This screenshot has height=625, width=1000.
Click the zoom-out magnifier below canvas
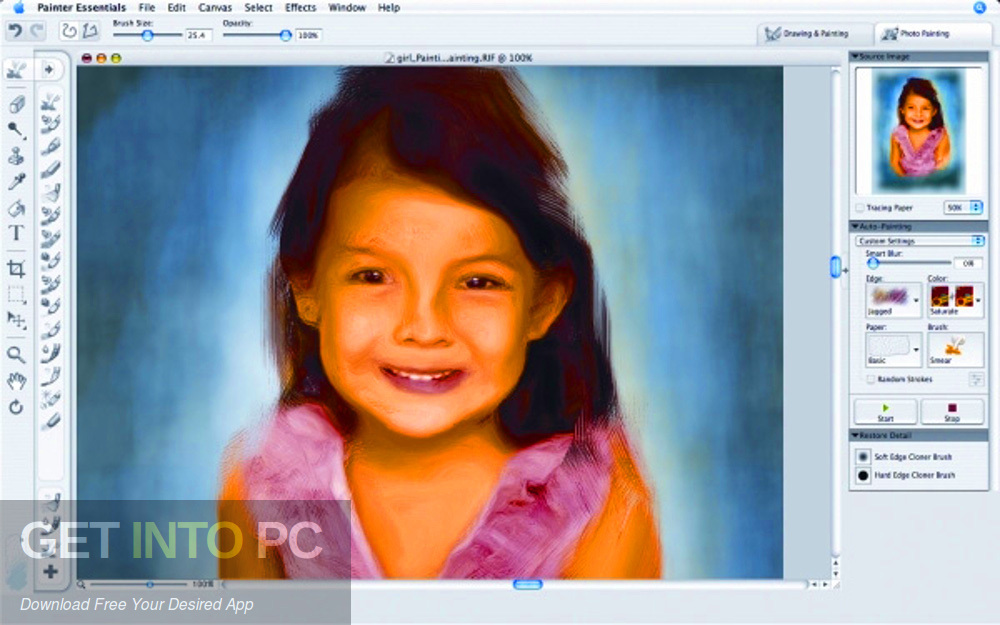tap(82, 584)
